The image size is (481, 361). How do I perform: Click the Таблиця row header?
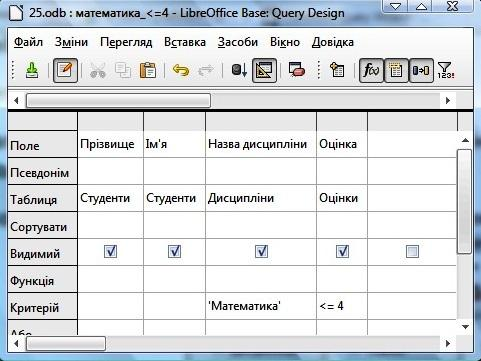pos(43,199)
